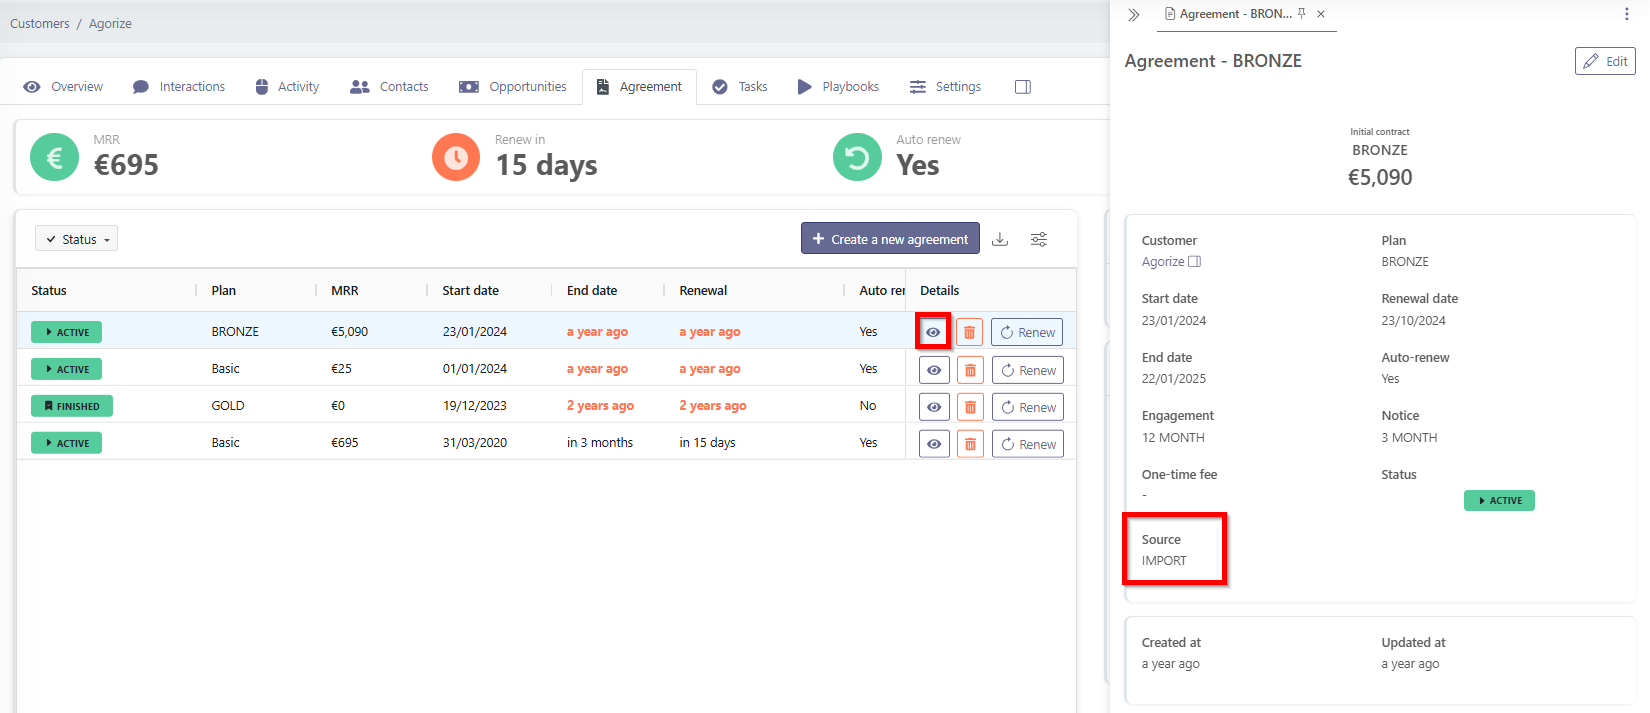Expand the ACTIVE status badge in BRONZE row
This screenshot has width=1650, height=713.
coord(66,332)
